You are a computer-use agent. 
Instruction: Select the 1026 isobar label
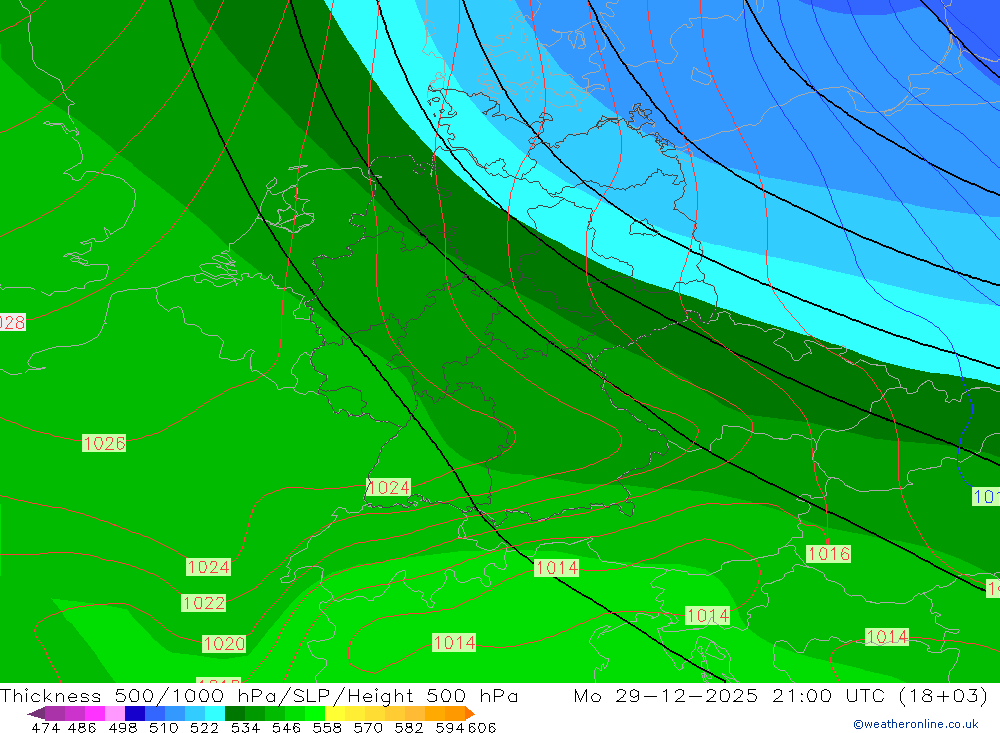point(104,443)
